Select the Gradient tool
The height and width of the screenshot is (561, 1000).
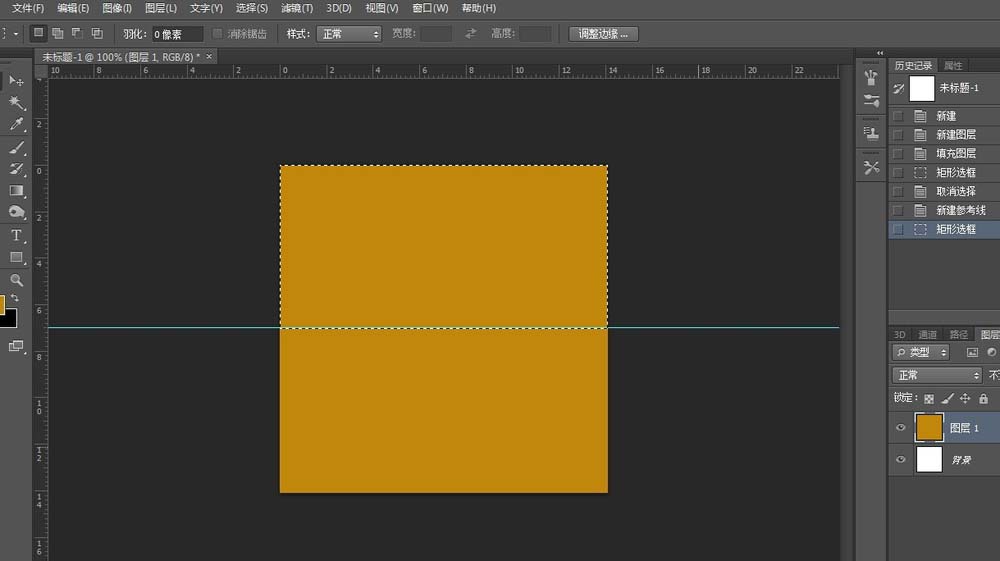[x=16, y=191]
